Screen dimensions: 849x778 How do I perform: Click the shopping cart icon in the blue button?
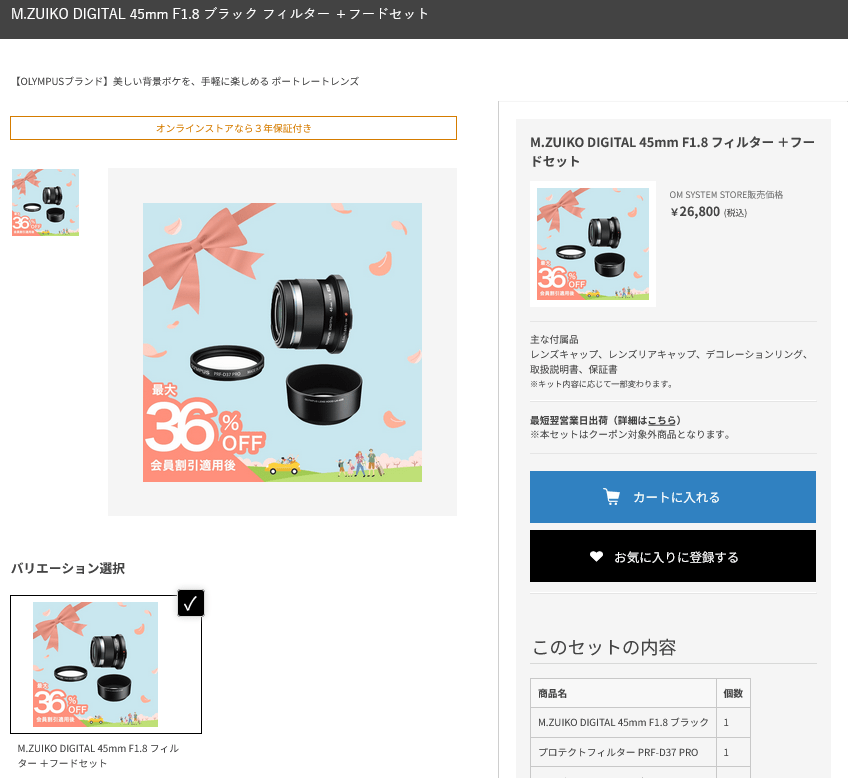pos(611,497)
